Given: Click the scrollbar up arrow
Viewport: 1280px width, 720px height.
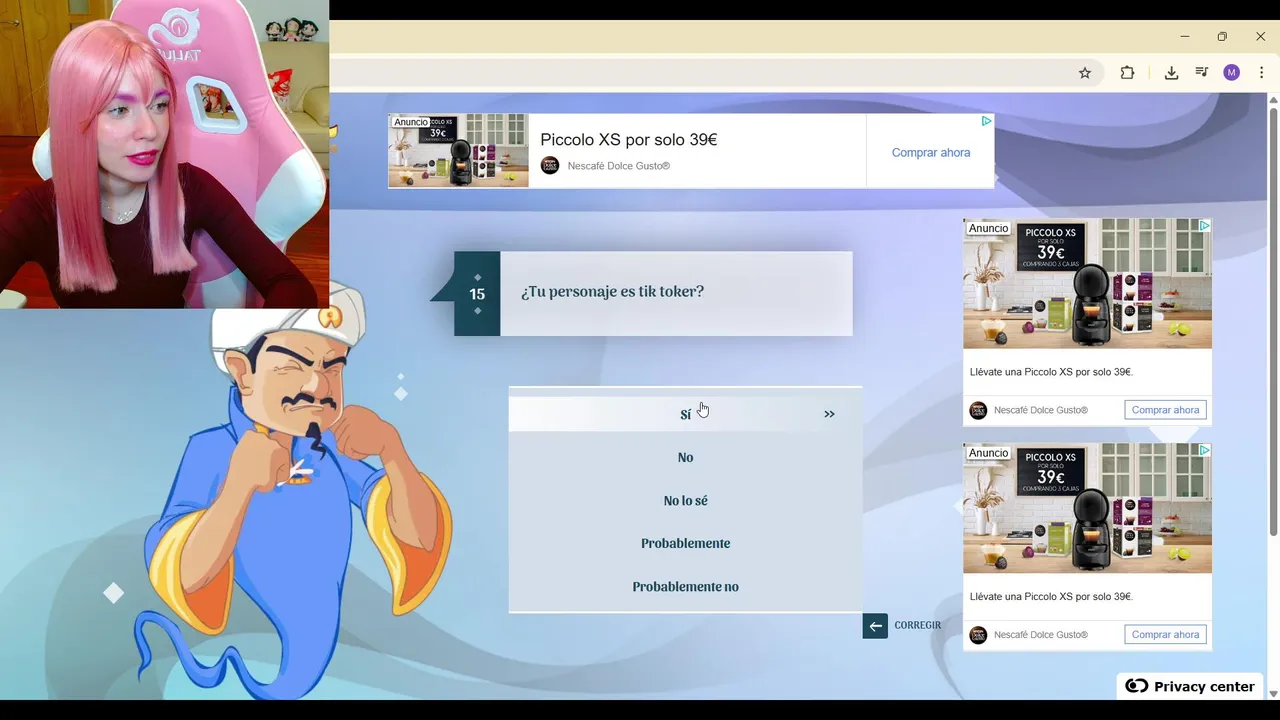Looking at the screenshot, I should (1273, 99).
